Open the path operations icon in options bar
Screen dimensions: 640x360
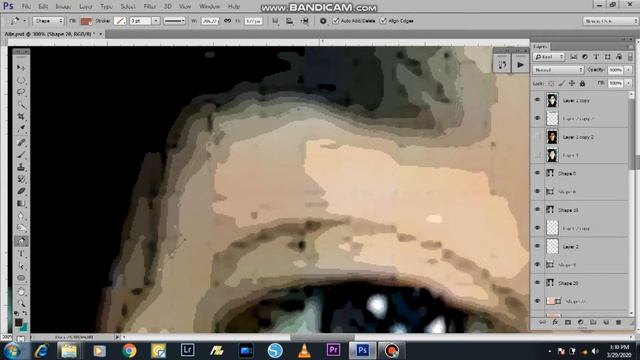275,21
